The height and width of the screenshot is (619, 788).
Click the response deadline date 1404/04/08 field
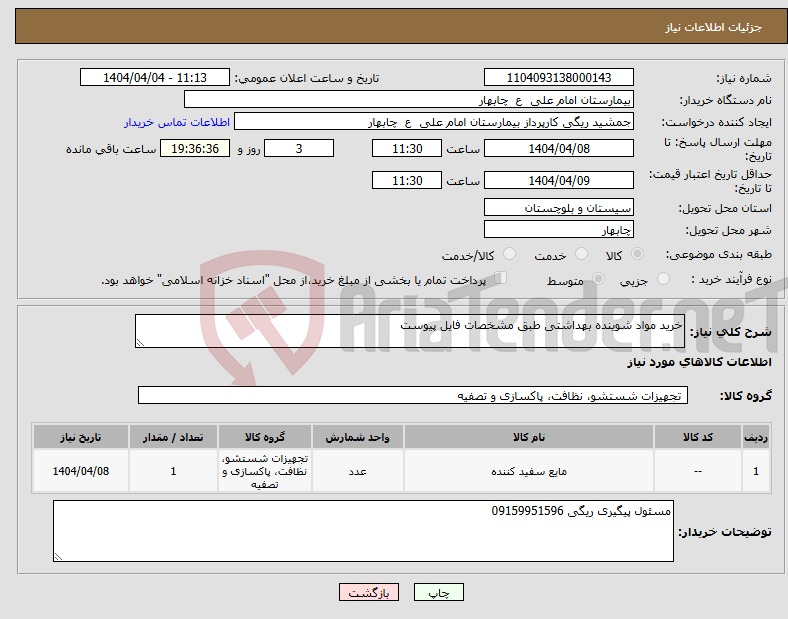559,148
